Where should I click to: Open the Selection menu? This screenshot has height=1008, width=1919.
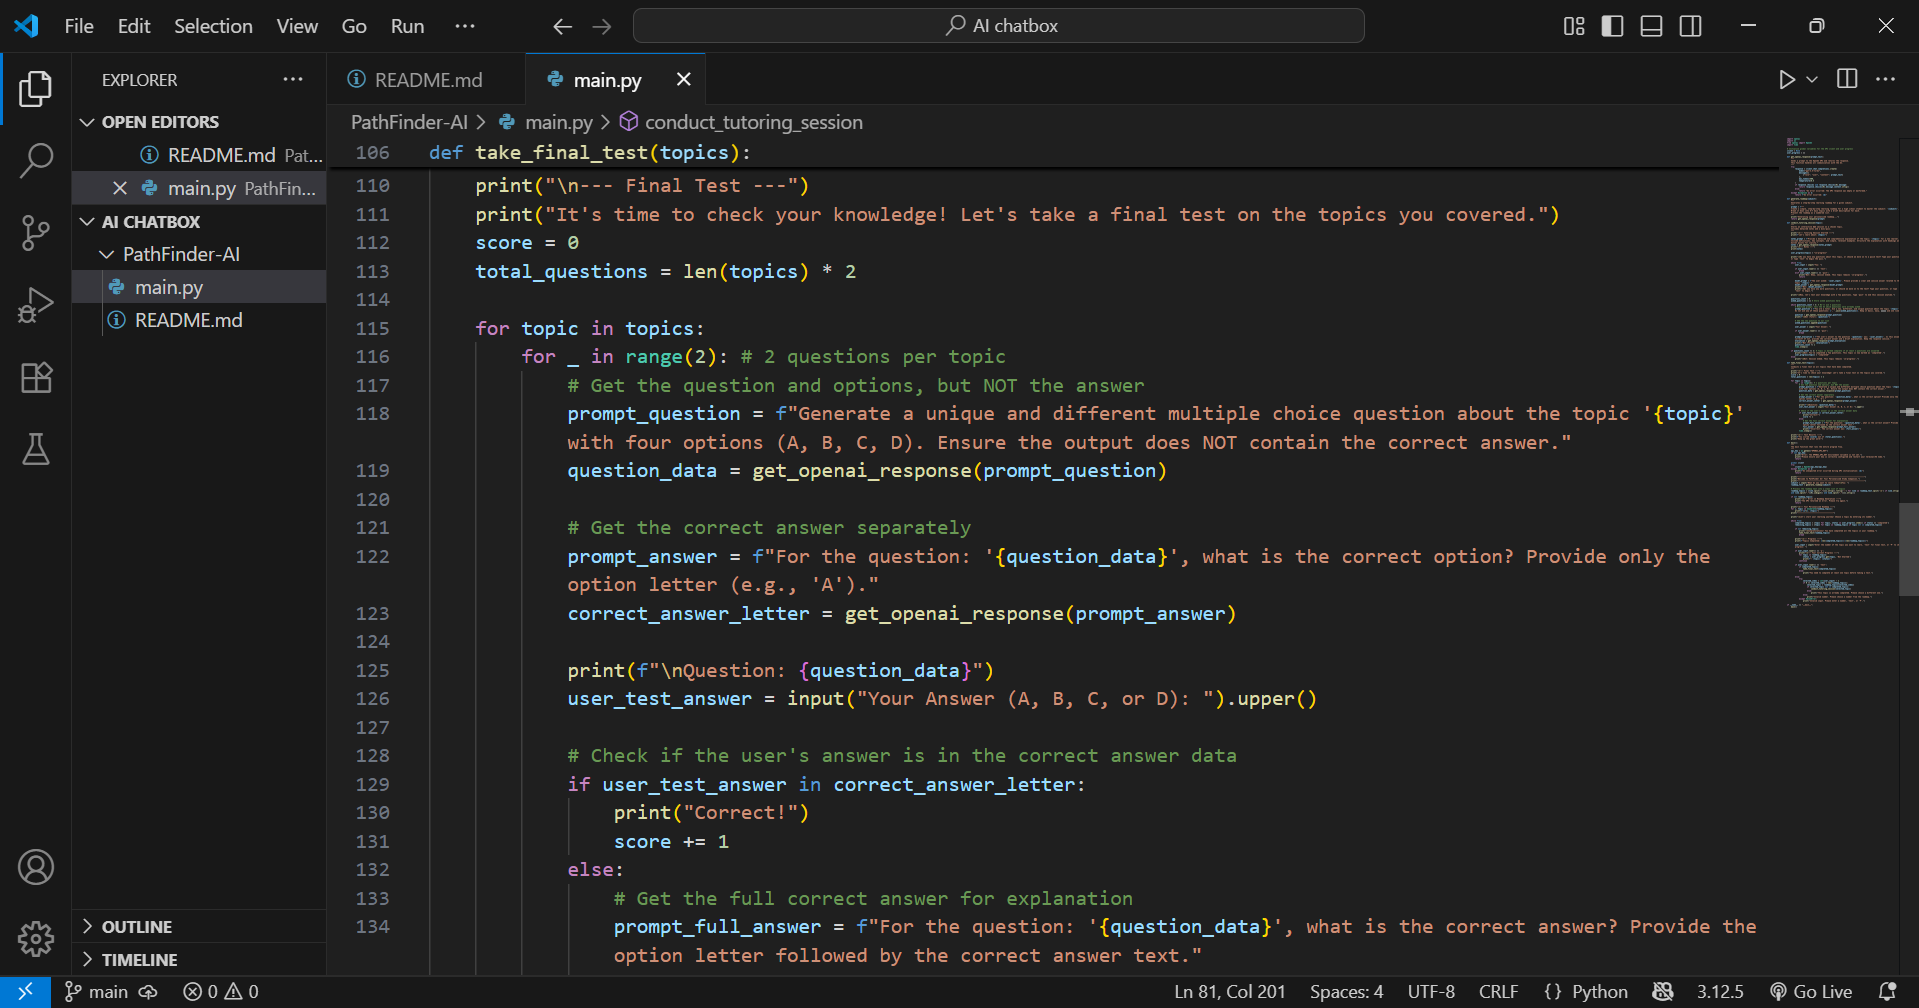click(213, 26)
